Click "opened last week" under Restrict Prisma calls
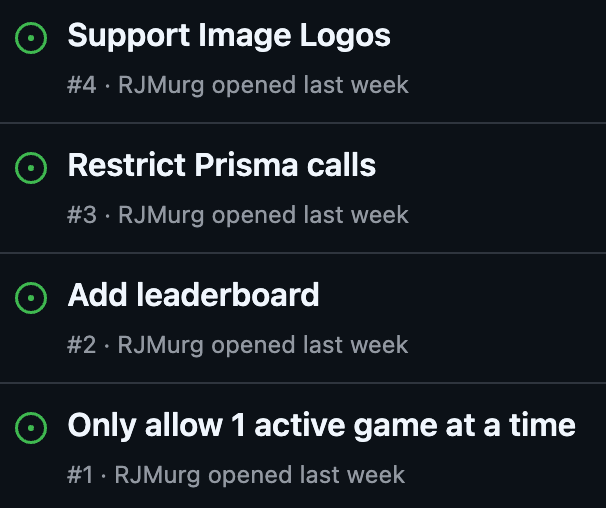This screenshot has width=606, height=508. pyautogui.click(x=310, y=215)
